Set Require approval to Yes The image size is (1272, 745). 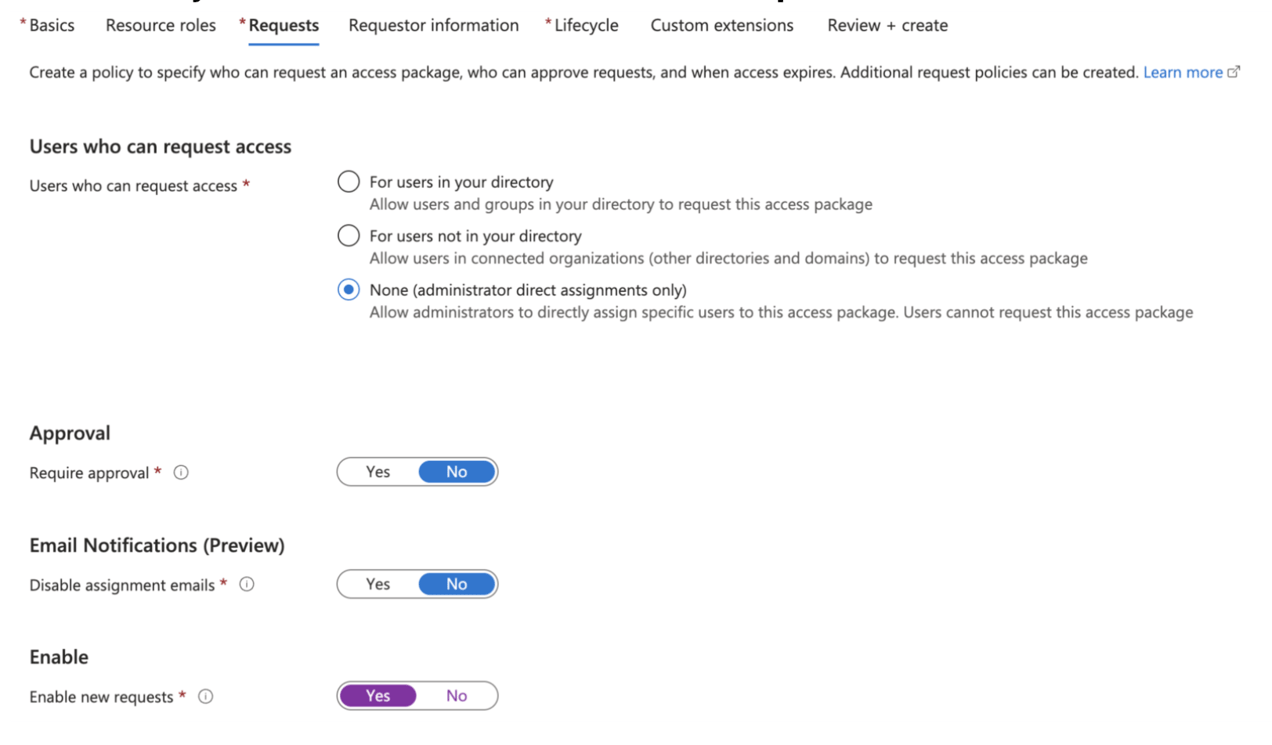point(378,471)
